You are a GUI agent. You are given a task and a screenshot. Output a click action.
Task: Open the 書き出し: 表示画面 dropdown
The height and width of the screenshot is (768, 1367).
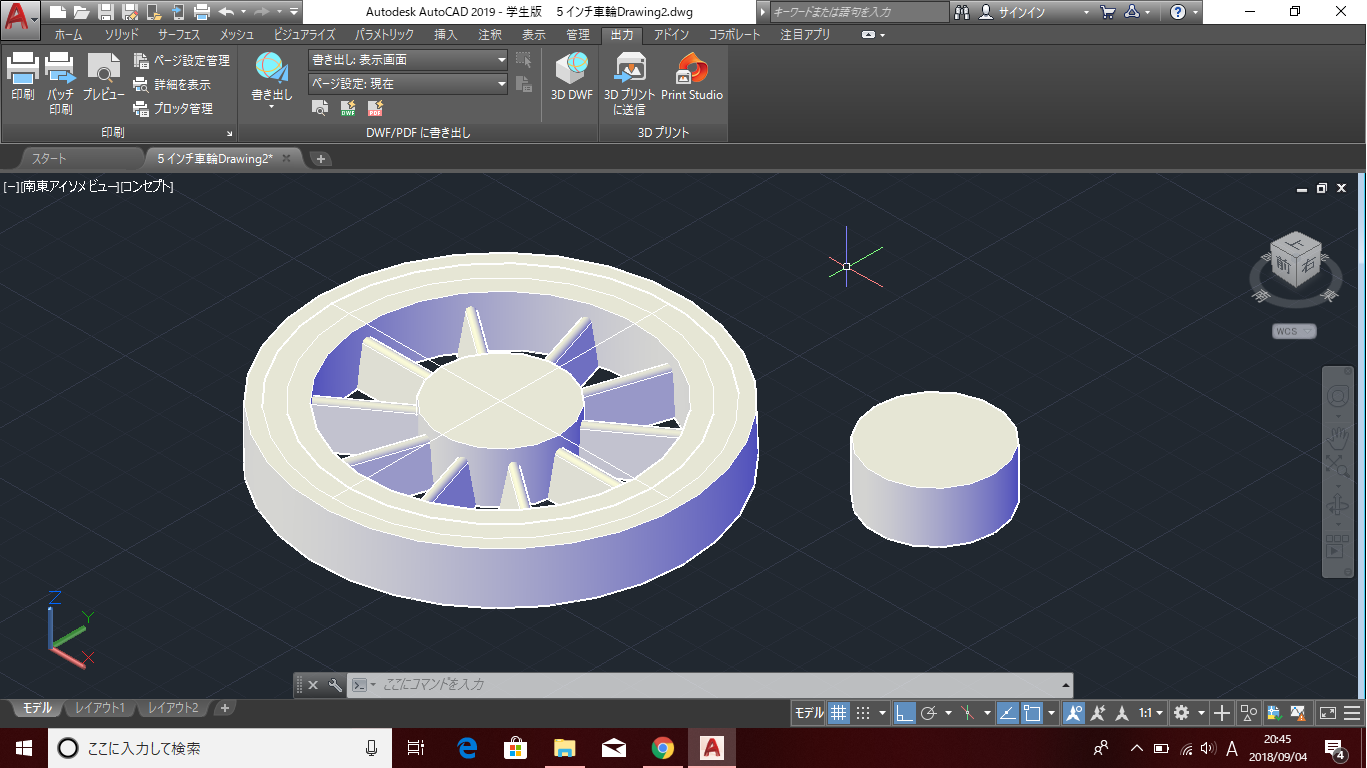pyautogui.click(x=408, y=60)
